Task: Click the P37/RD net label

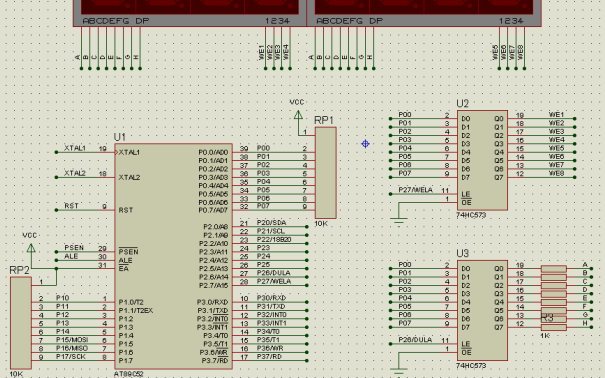Action: click(269, 357)
